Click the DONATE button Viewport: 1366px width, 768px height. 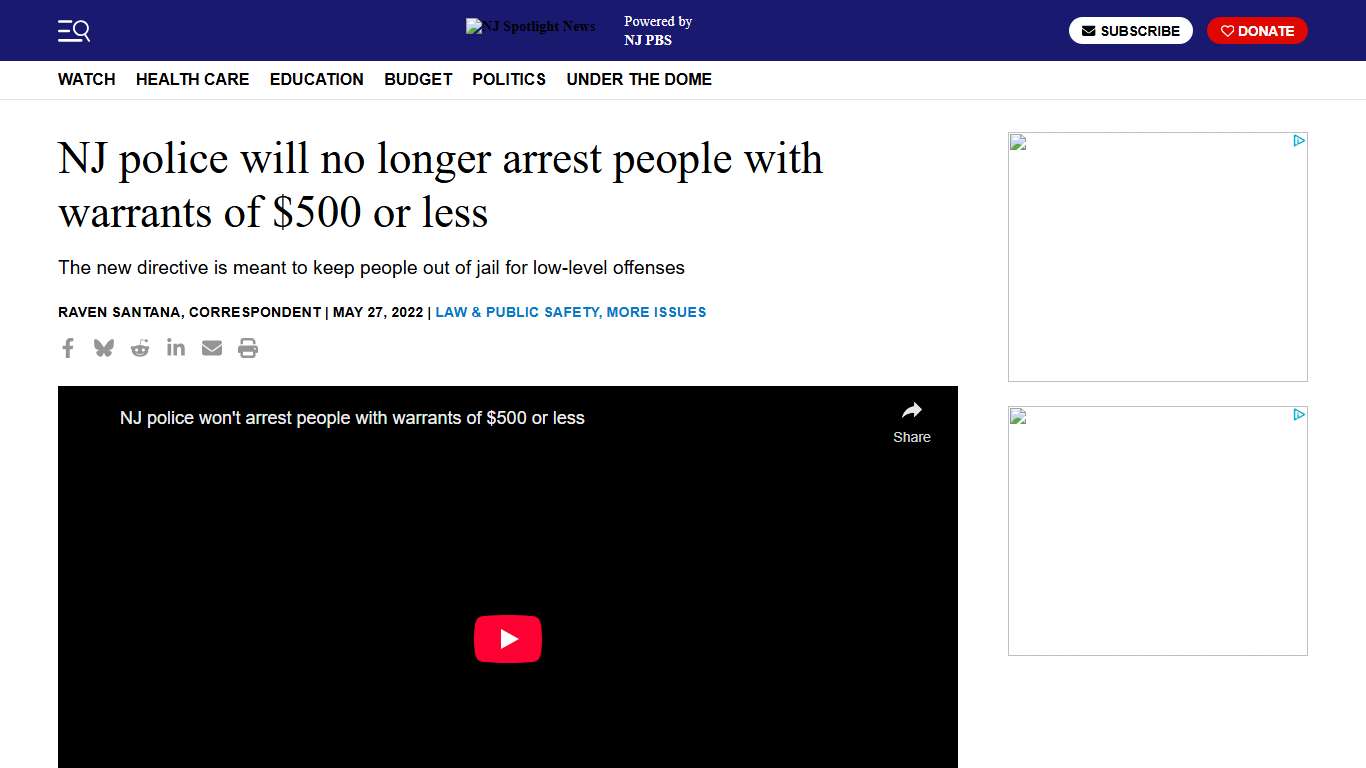[1257, 30]
